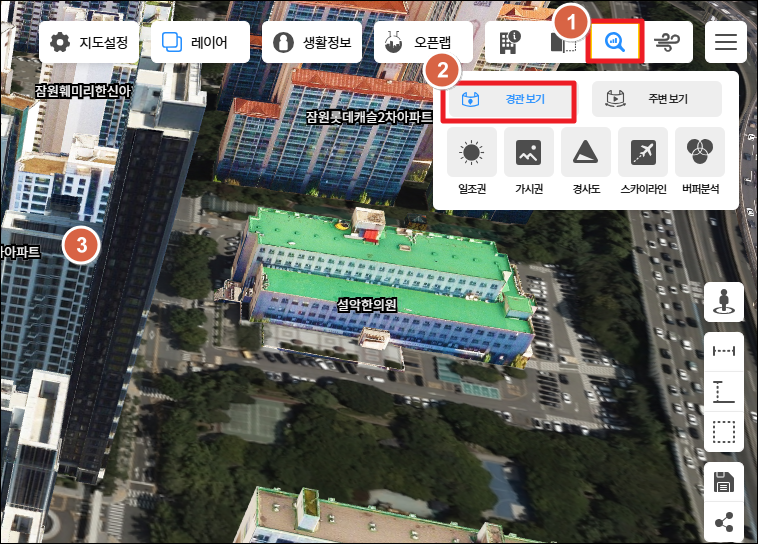Viewport: 758px width, 544px height.
Task: Click the save floppy disk icon
Action: coord(724,484)
